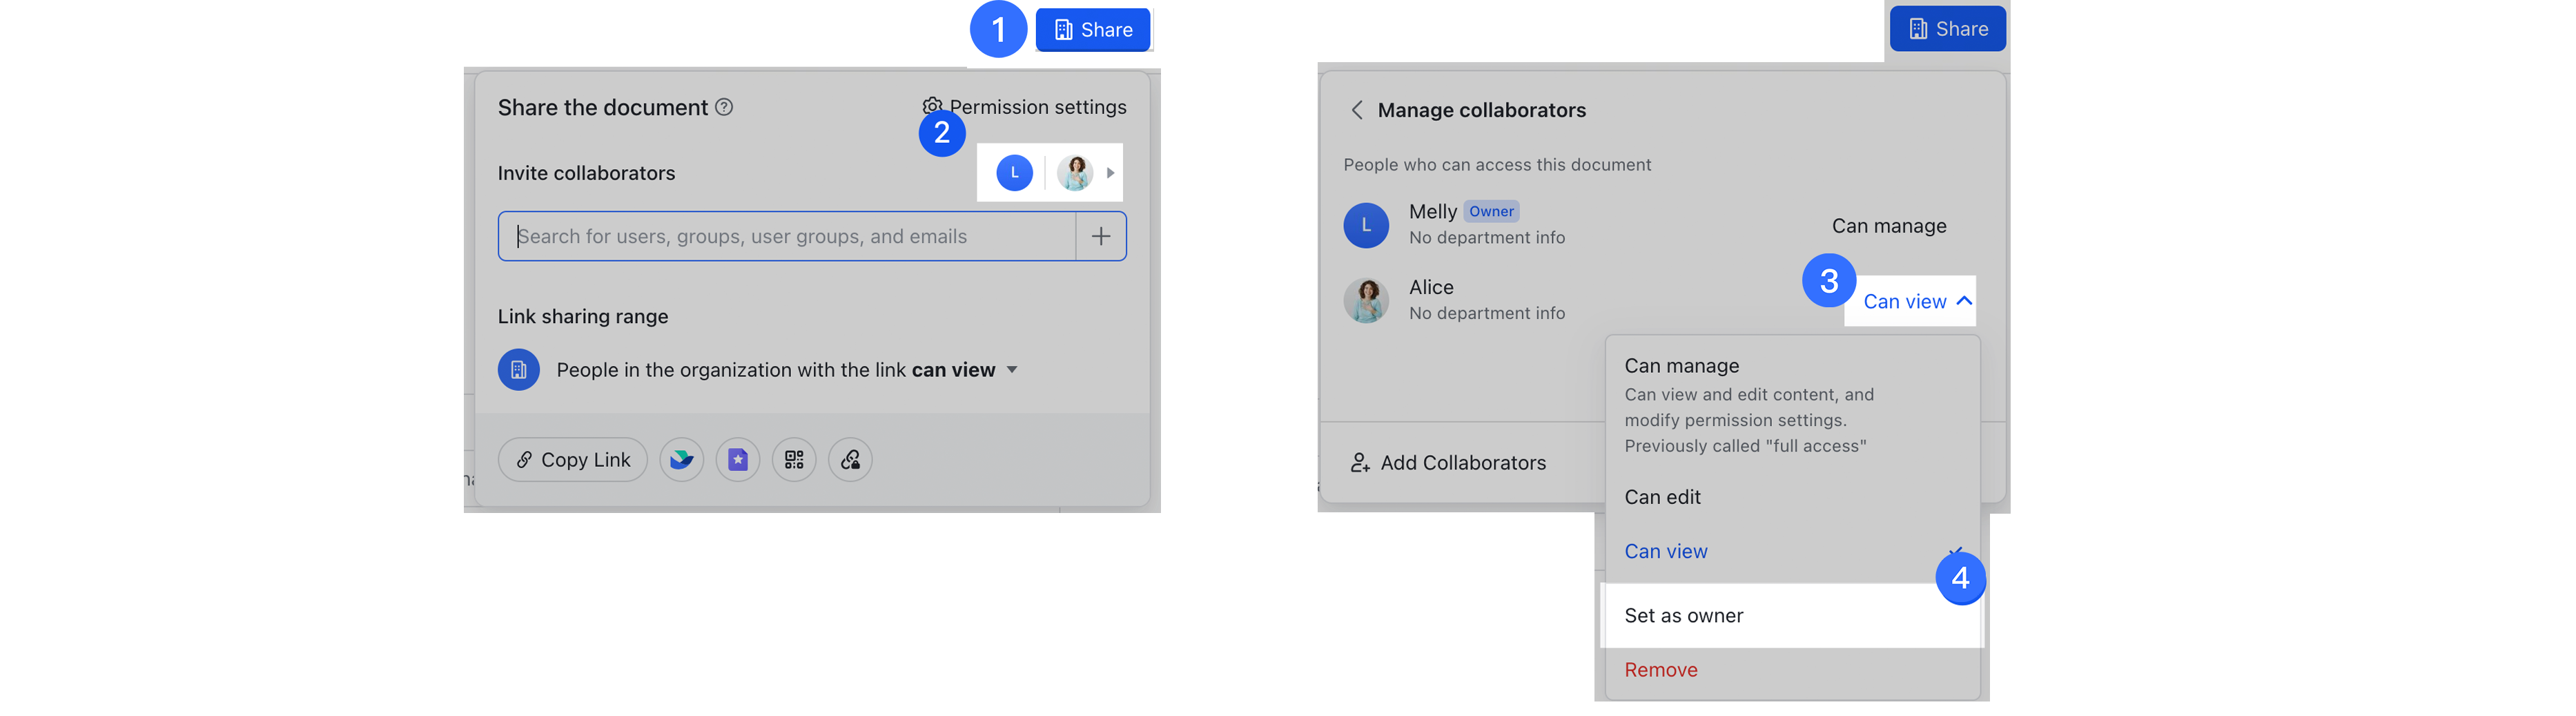2576x716 pixels.
Task: Click the right-side Share button
Action: click(1947, 29)
